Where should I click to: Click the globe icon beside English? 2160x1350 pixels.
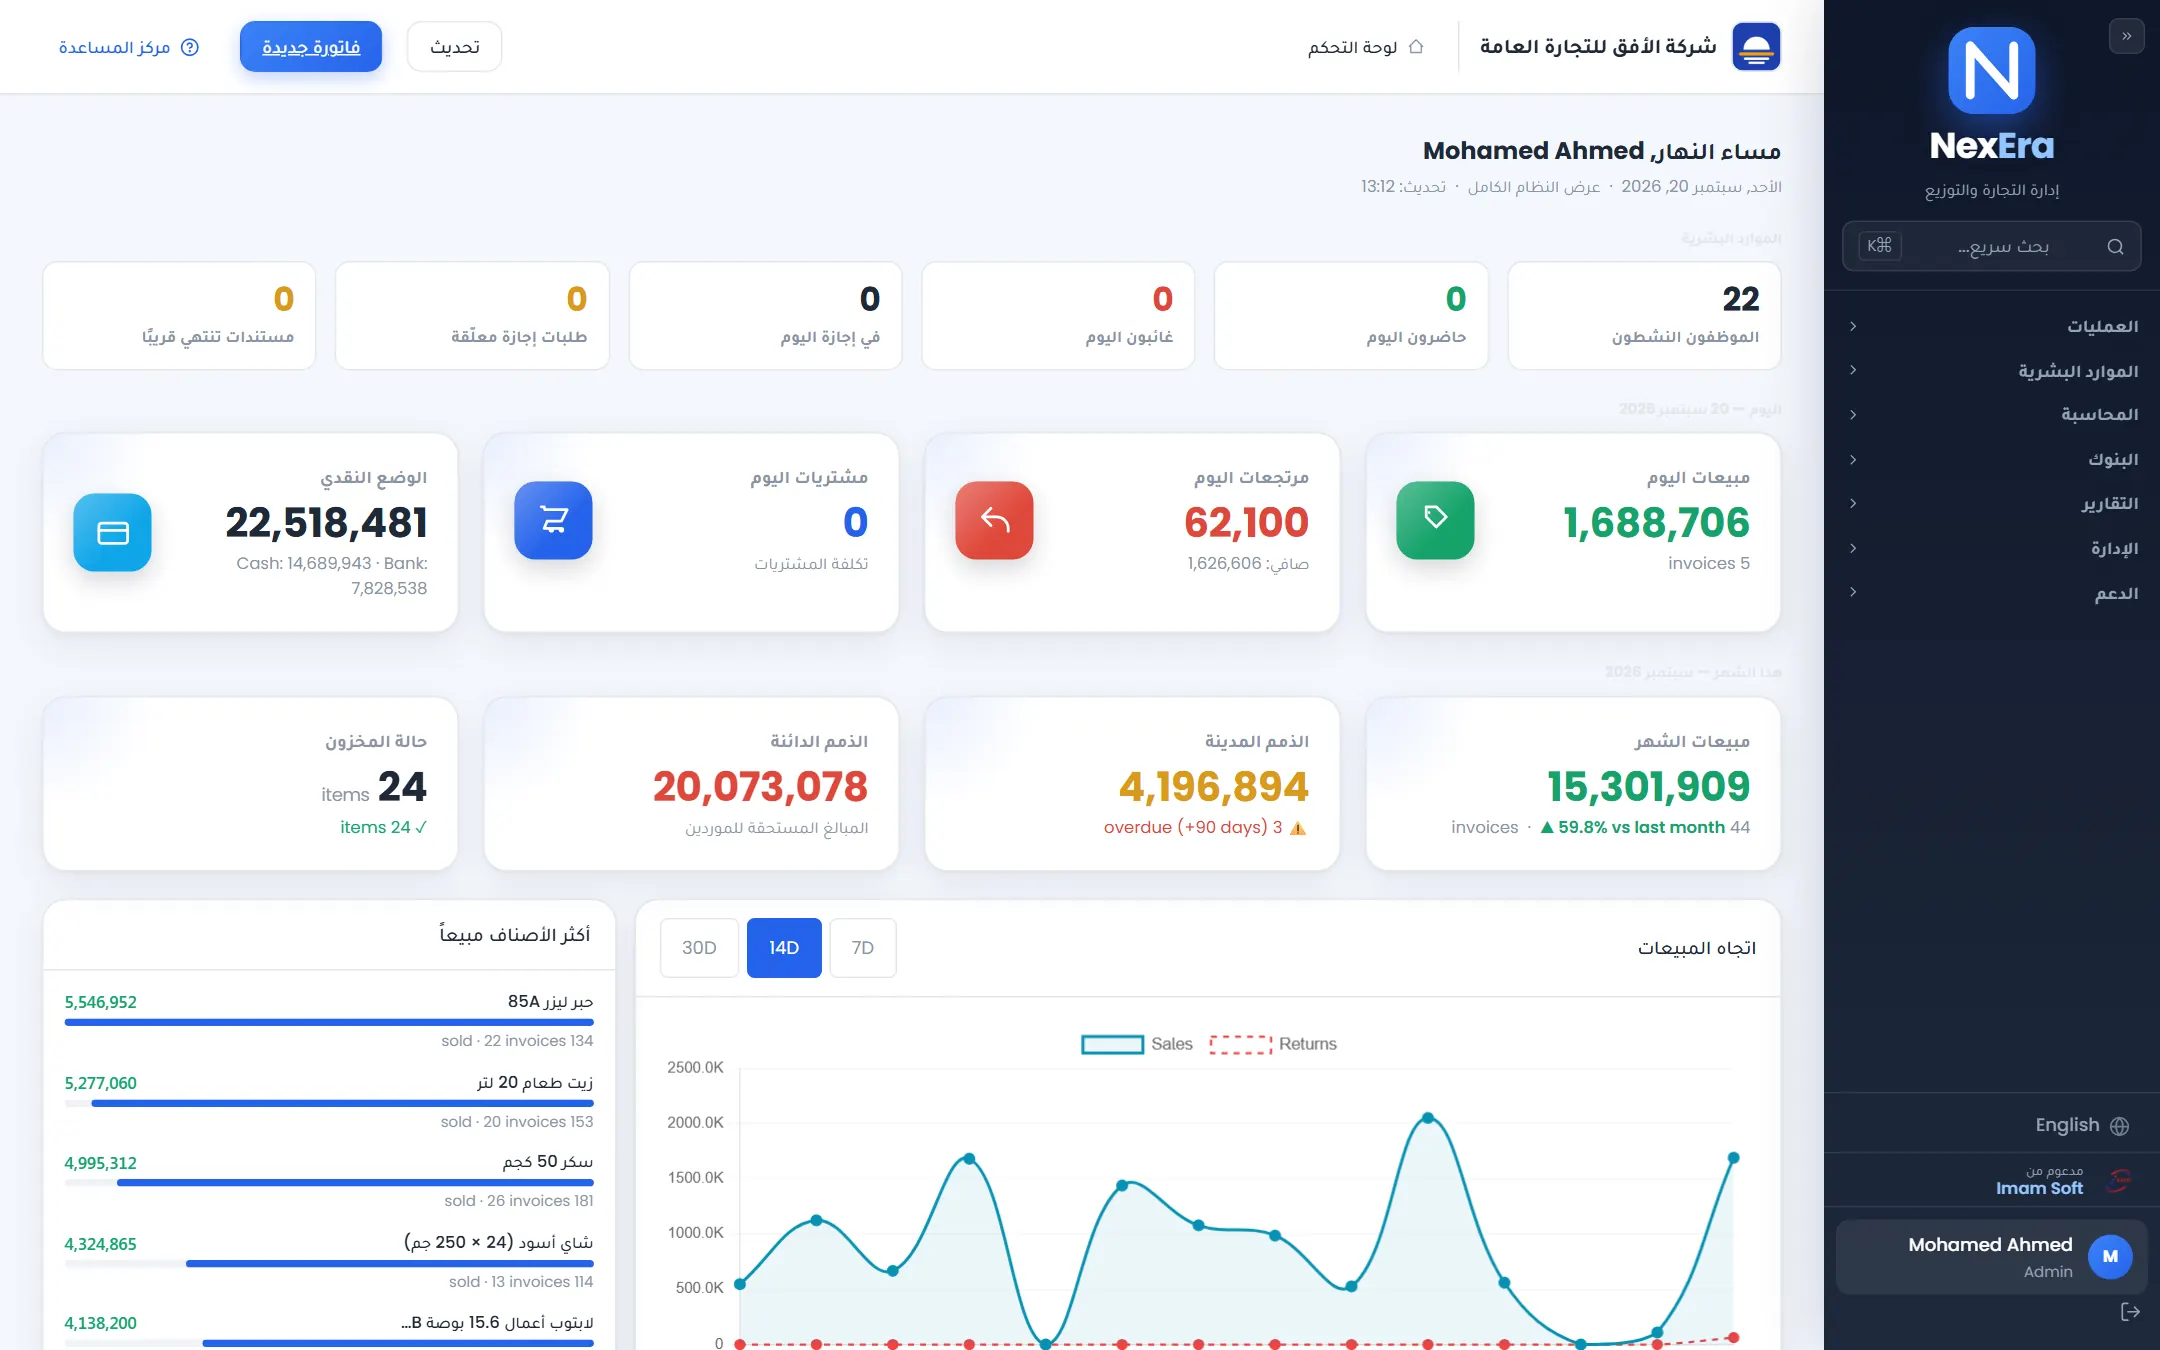tap(2119, 1126)
